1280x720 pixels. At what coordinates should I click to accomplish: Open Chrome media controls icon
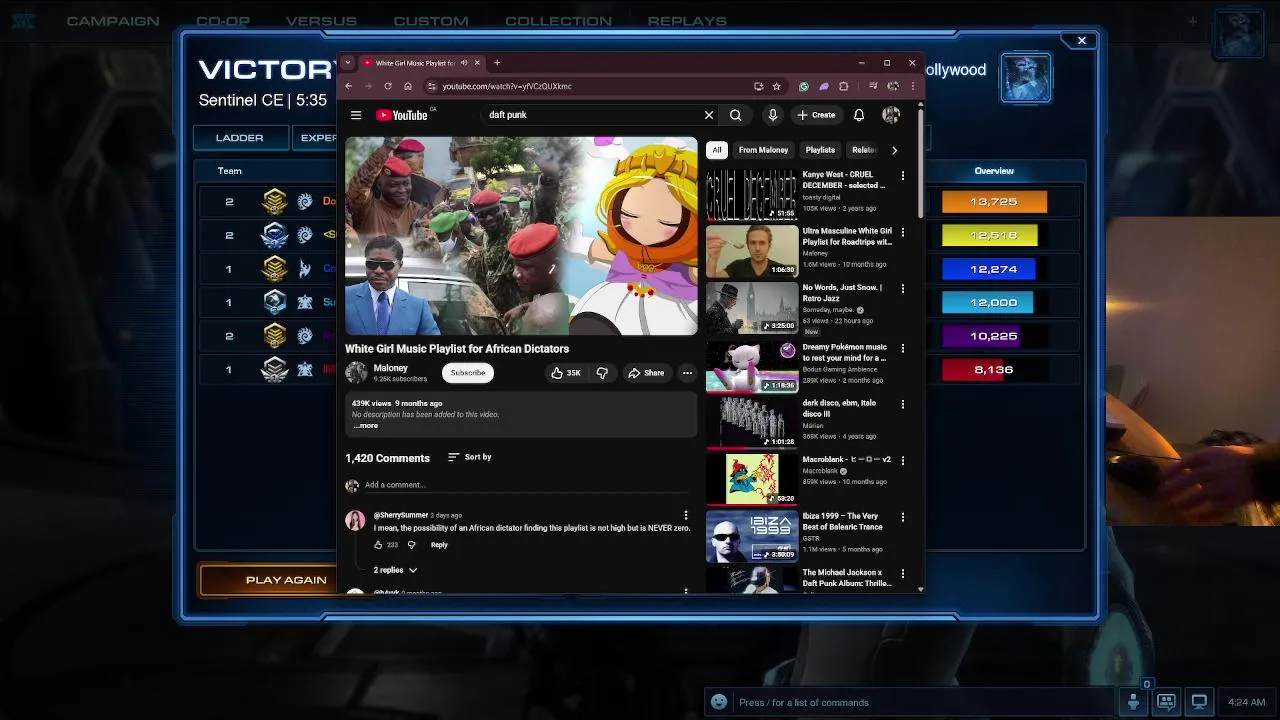coord(873,86)
